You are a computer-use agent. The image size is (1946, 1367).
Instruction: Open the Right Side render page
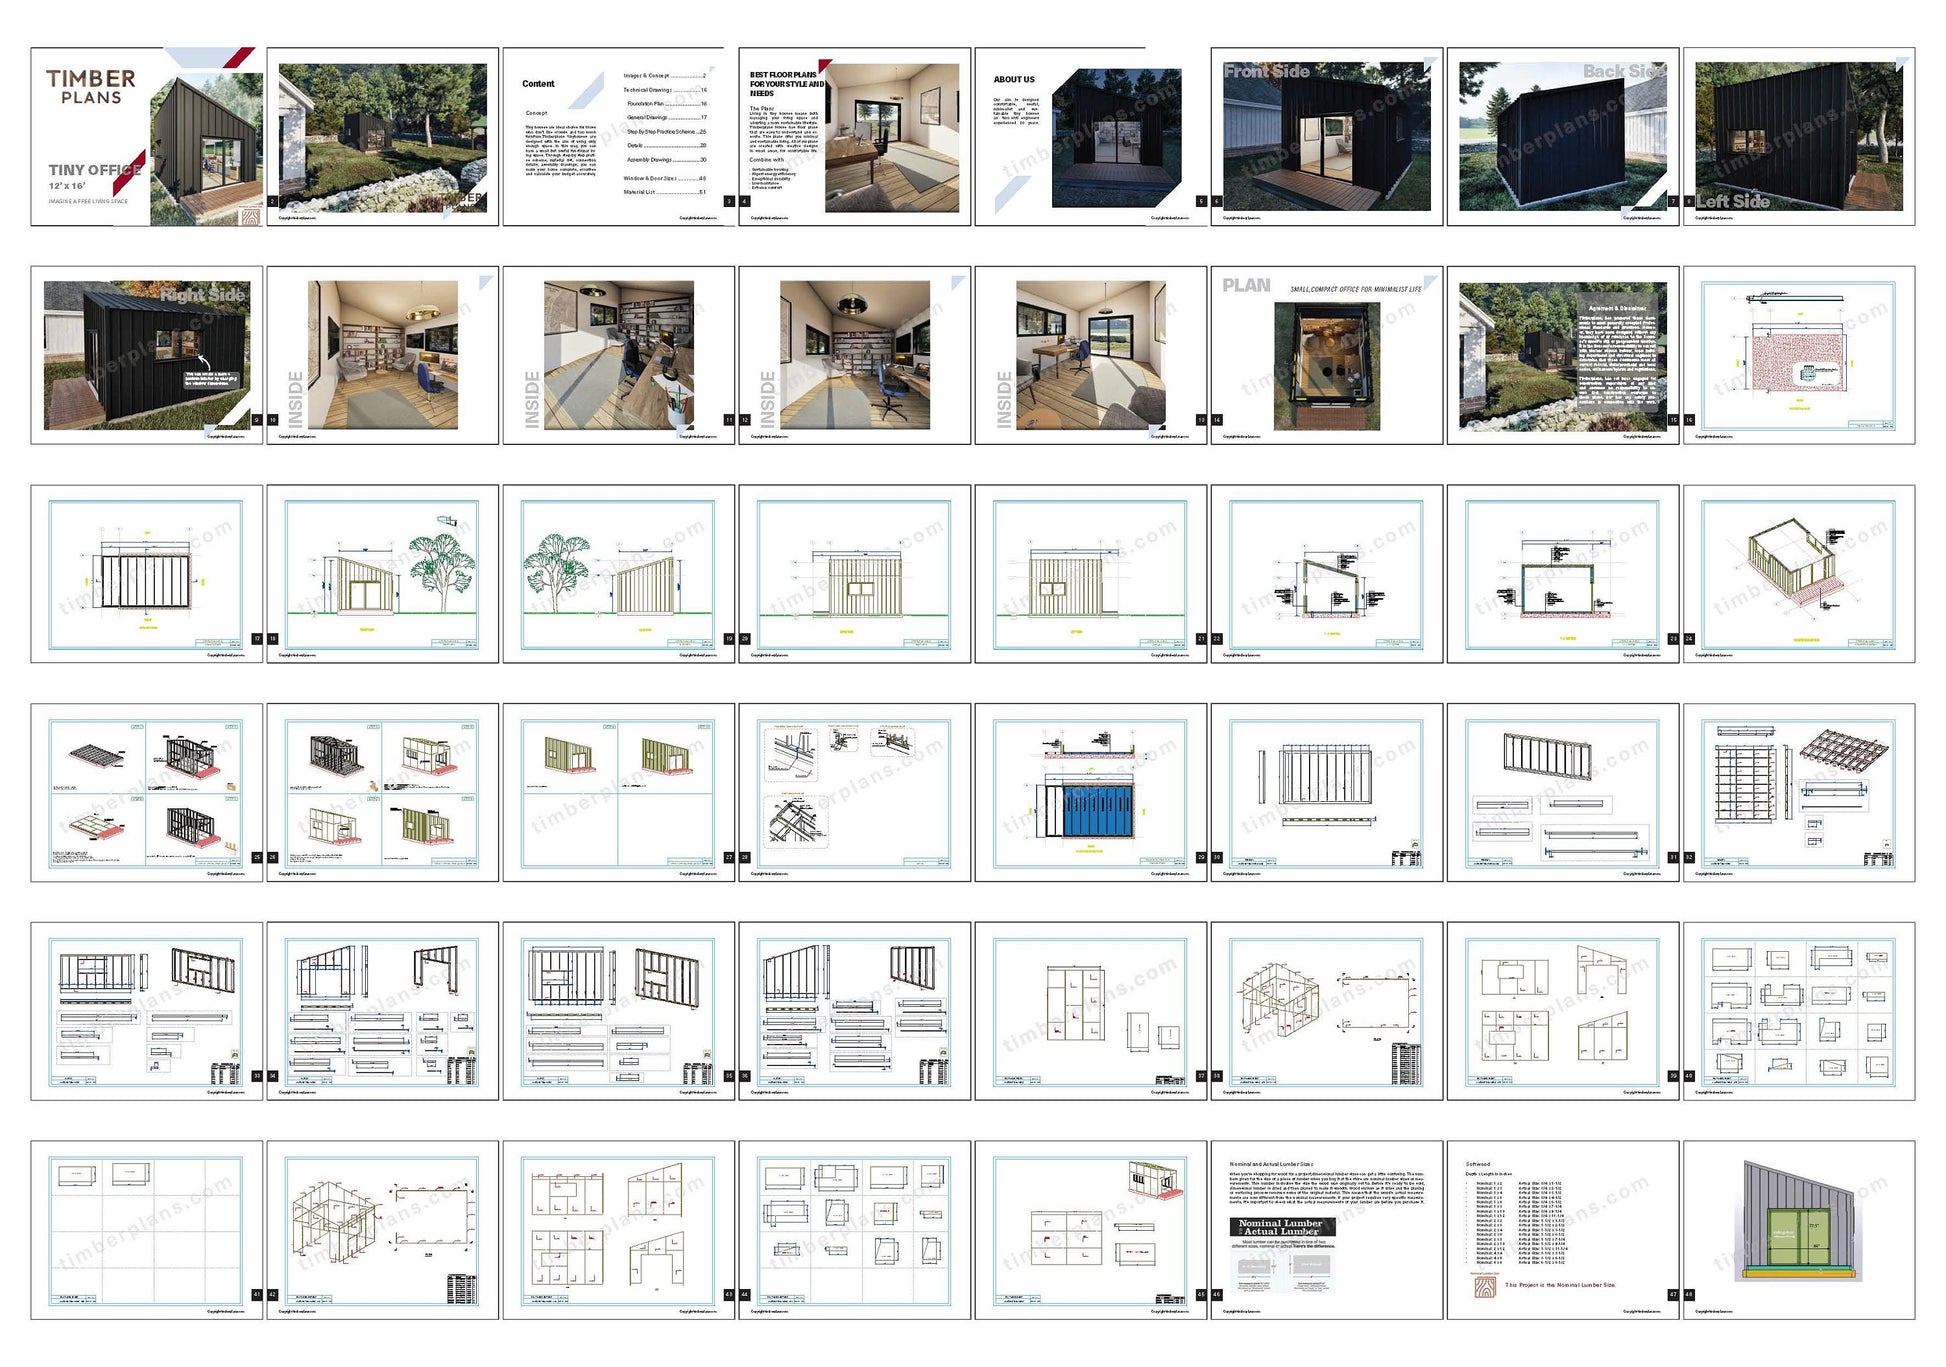(x=147, y=355)
